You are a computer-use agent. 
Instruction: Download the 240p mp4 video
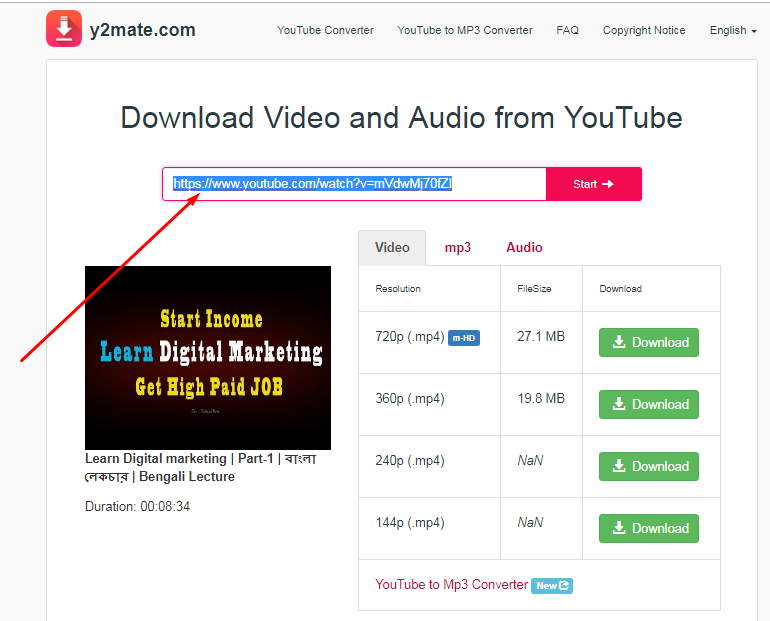click(x=649, y=466)
